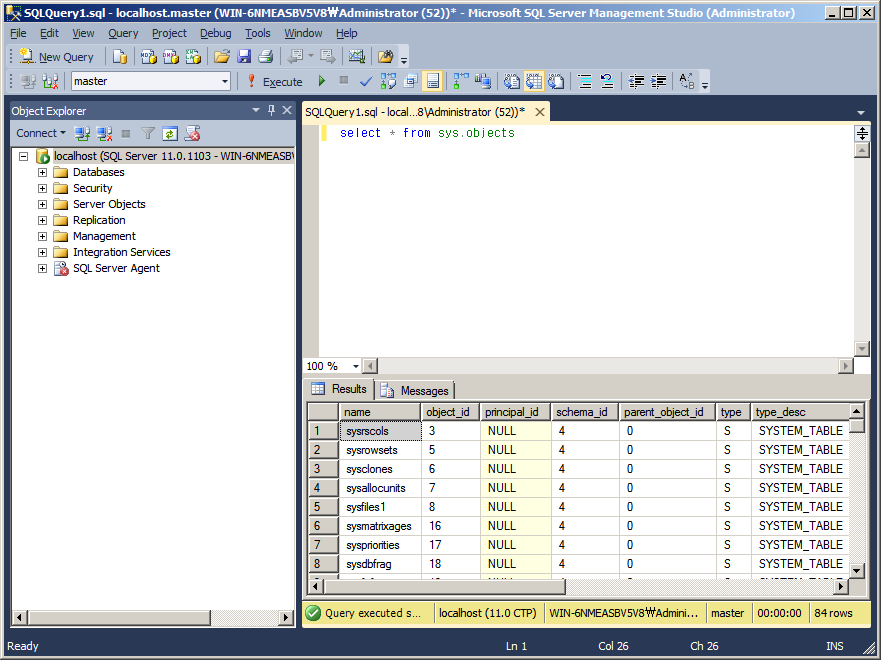
Task: Expand the Management folder
Action: tap(42, 236)
